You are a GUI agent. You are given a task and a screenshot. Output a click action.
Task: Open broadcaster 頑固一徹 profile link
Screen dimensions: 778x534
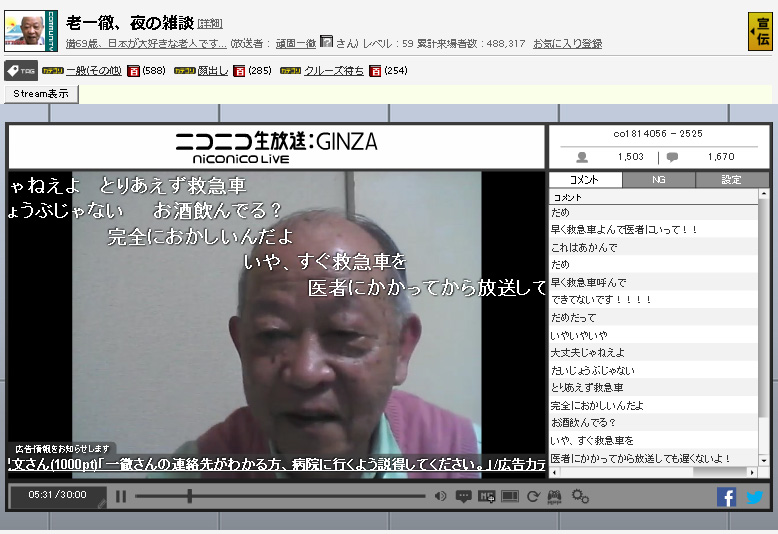(296, 44)
